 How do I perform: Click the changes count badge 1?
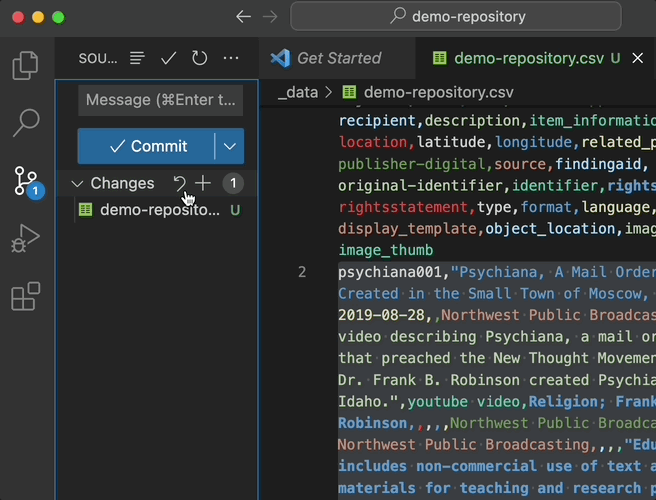(x=233, y=183)
